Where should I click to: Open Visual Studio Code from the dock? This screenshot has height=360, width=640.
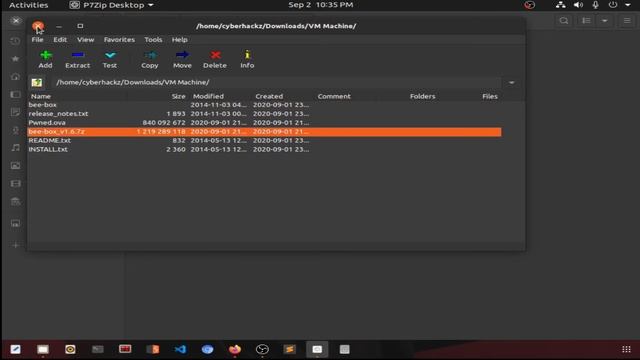tap(180, 349)
